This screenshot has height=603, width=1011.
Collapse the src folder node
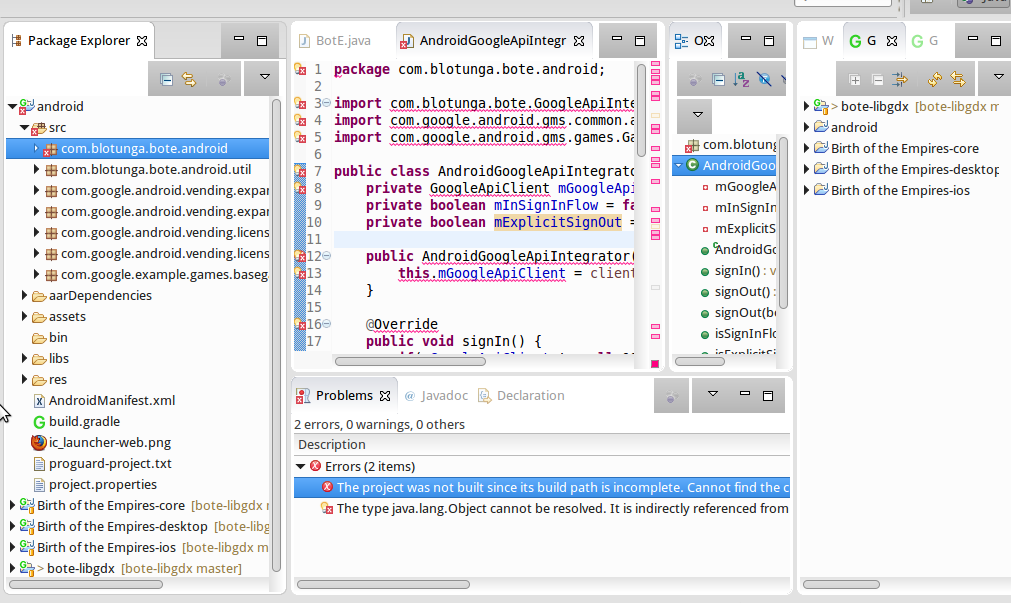[x=24, y=128]
